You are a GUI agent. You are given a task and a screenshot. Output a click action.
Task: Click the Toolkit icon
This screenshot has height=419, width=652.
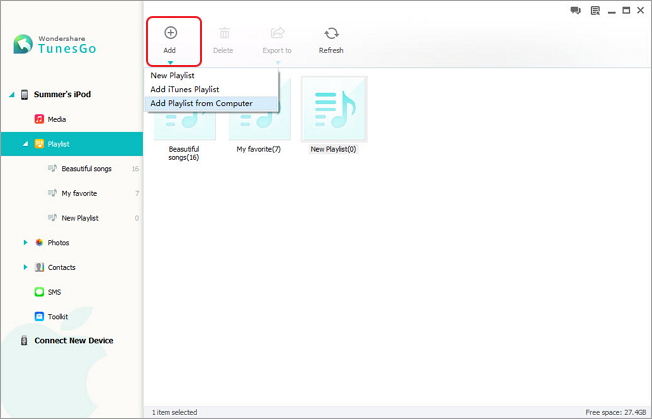point(39,316)
